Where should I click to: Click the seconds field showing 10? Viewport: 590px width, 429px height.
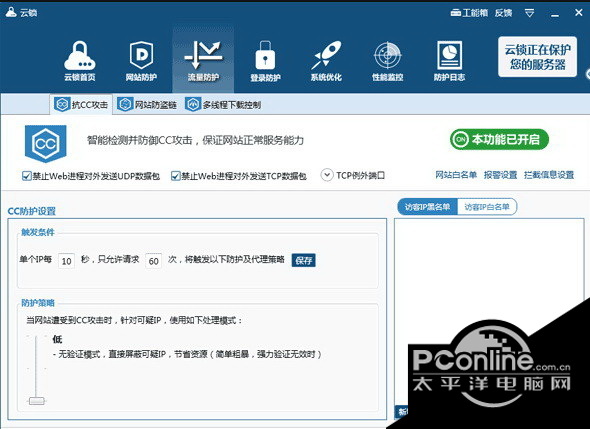point(66,261)
